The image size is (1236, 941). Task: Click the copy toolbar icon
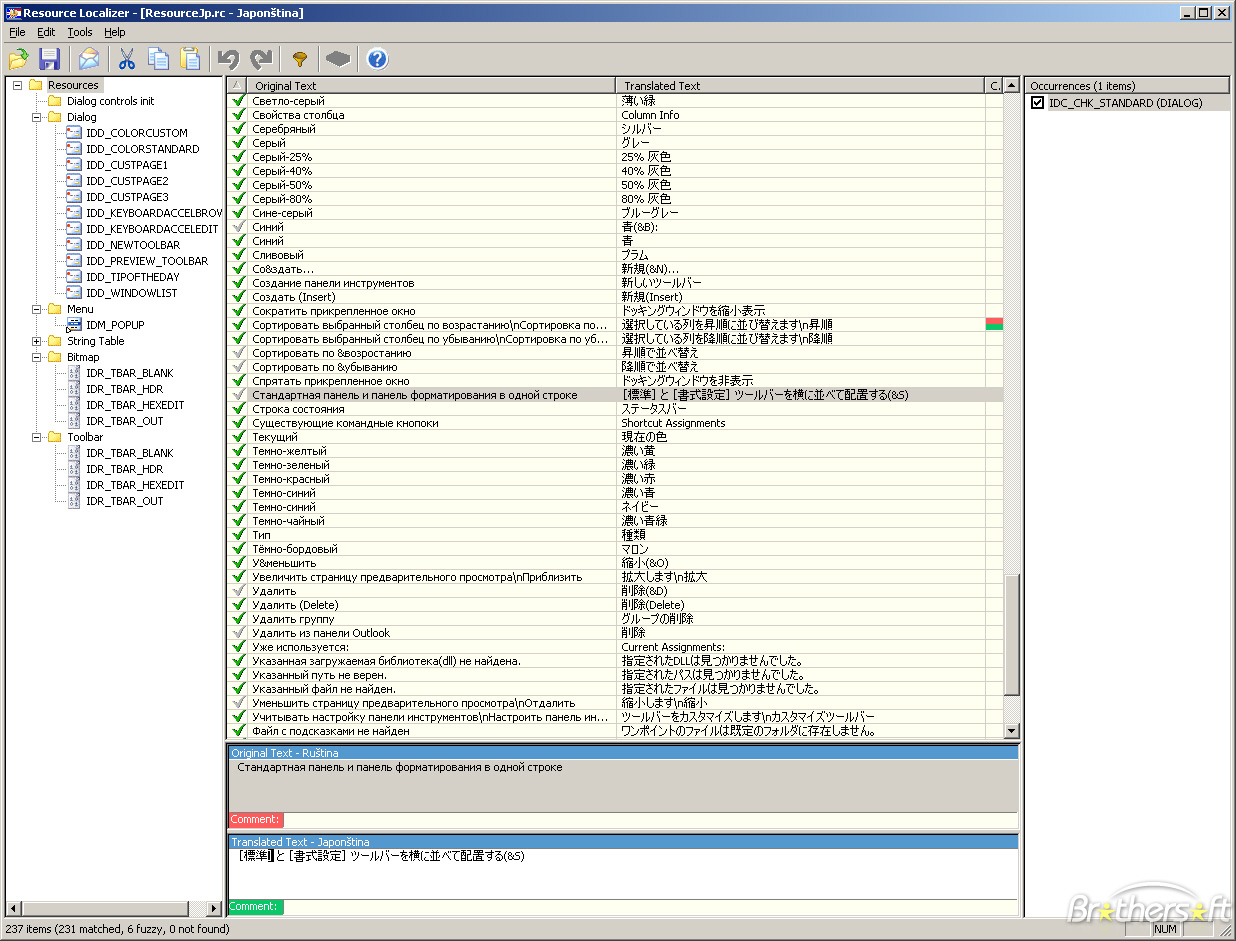[158, 59]
